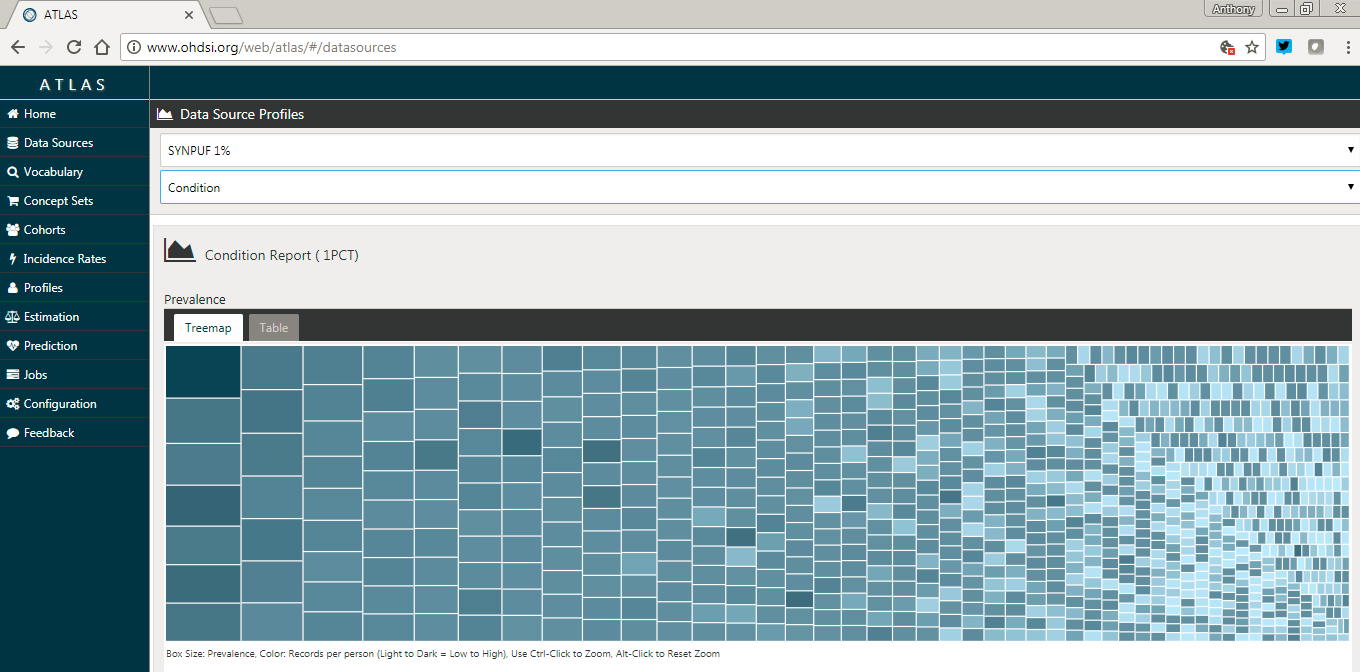Viewport: 1360px width, 672px height.
Task: Click the Home icon in sidebar
Action: pos(13,114)
